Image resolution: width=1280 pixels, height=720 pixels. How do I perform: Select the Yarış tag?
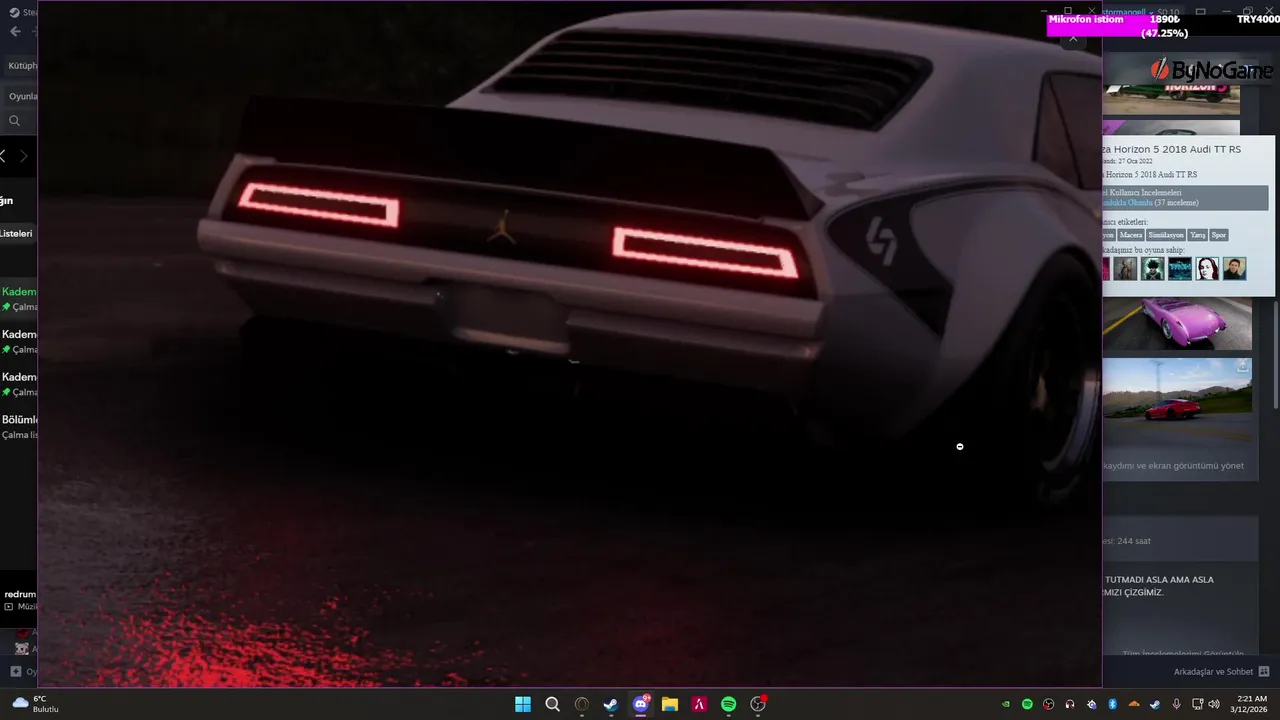pyautogui.click(x=1197, y=235)
